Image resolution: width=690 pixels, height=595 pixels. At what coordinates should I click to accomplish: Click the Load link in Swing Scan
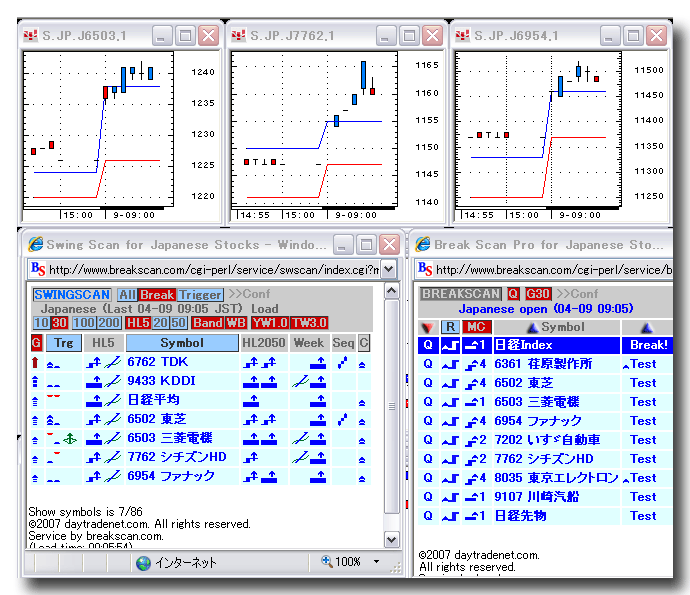point(264,309)
